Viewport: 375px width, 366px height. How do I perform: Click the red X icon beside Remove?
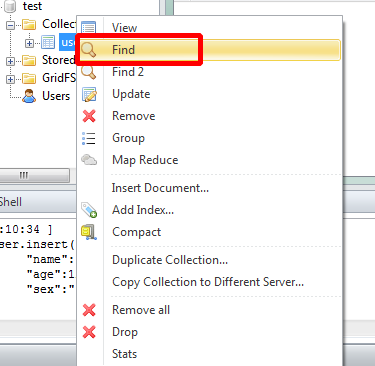(89, 116)
